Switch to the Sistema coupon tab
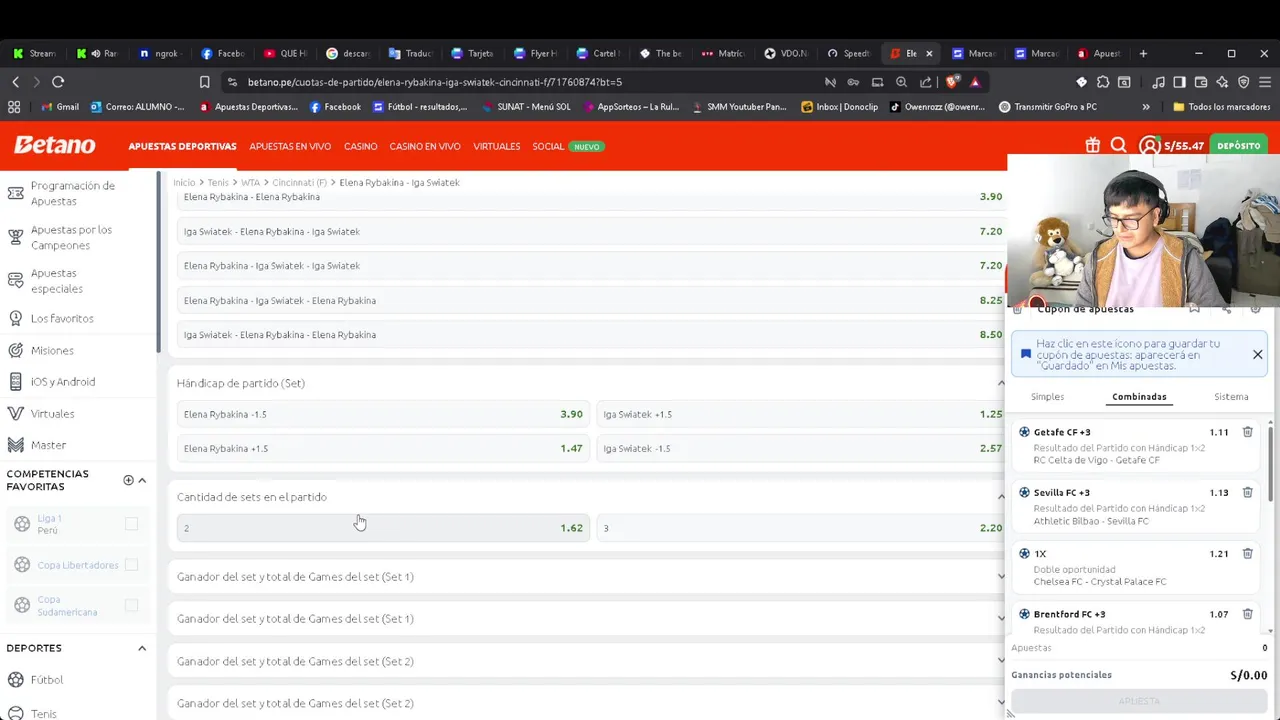The height and width of the screenshot is (720, 1280). pyautogui.click(x=1231, y=397)
